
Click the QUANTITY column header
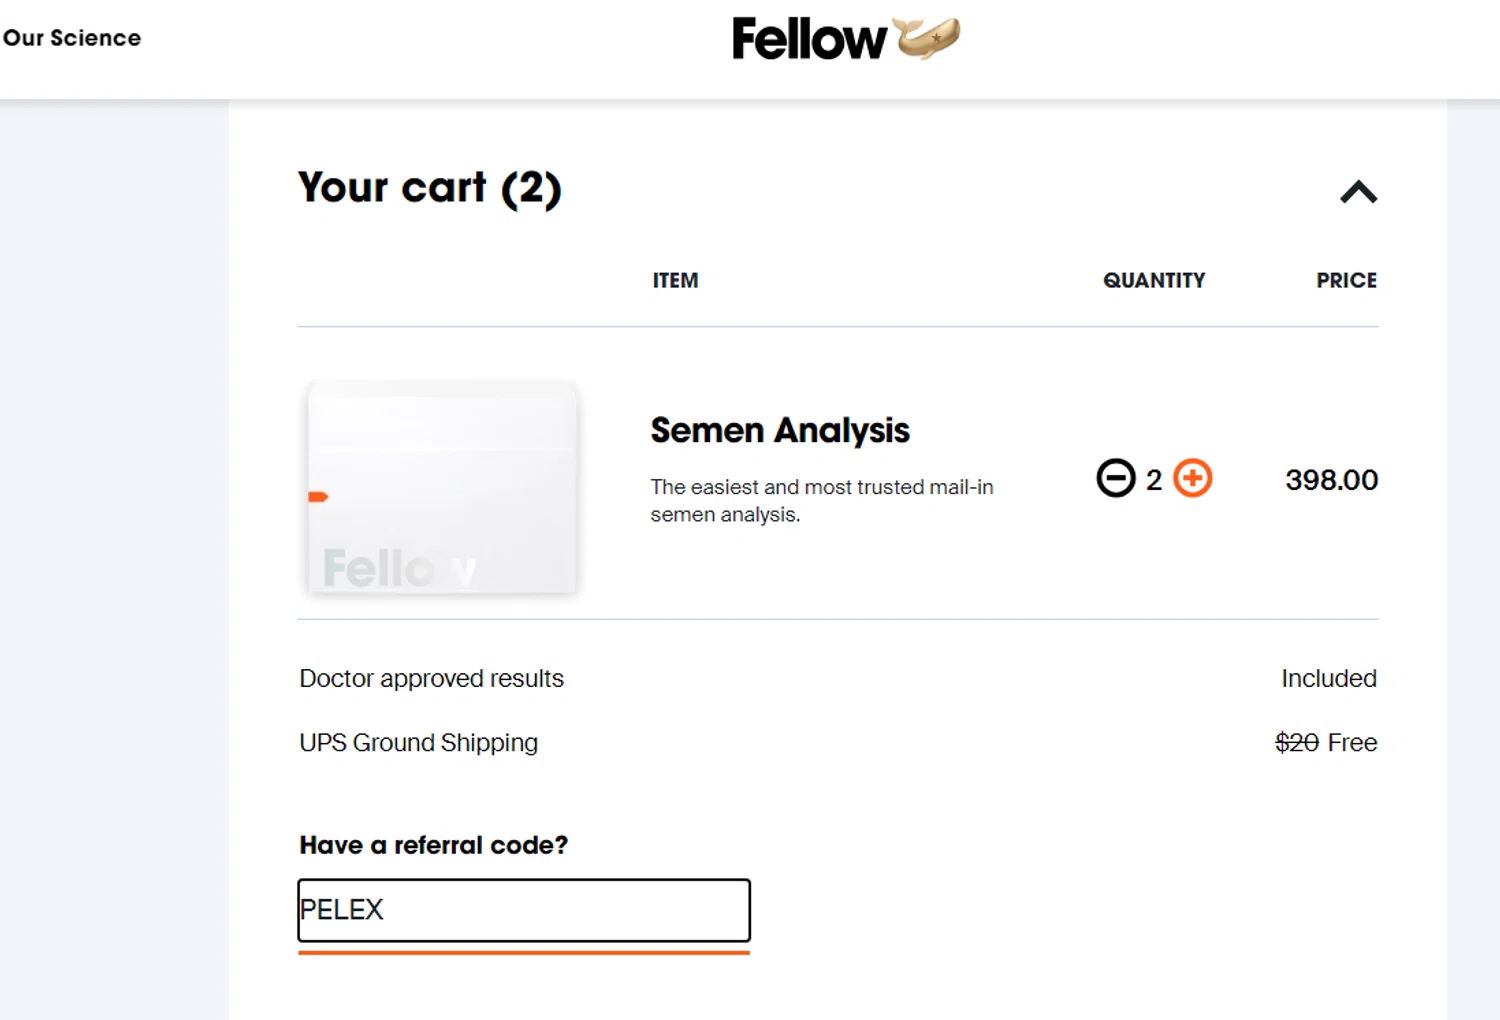click(x=1153, y=281)
